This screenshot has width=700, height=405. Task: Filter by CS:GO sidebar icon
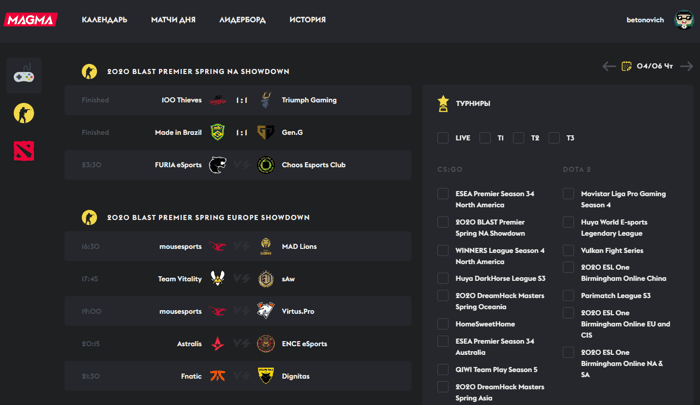click(24, 113)
